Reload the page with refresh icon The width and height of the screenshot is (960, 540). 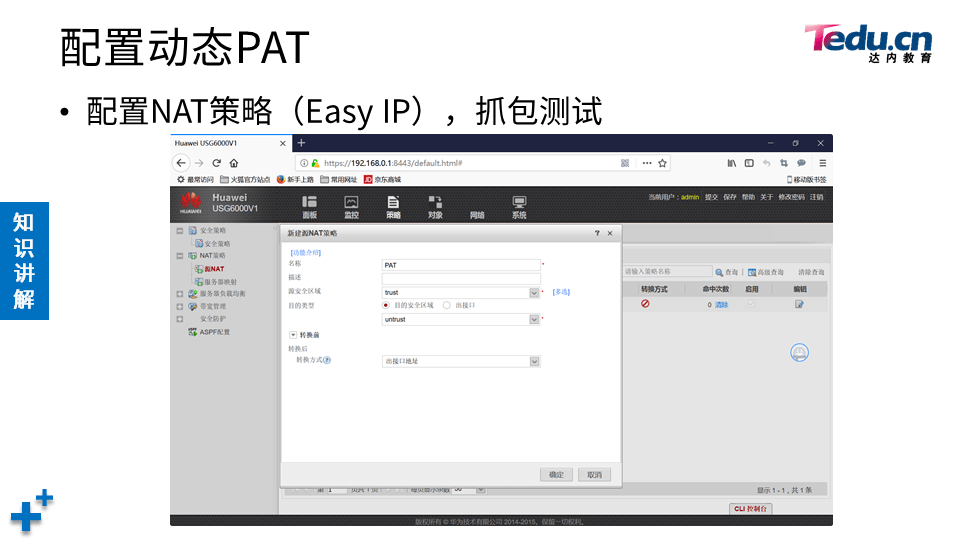216,163
